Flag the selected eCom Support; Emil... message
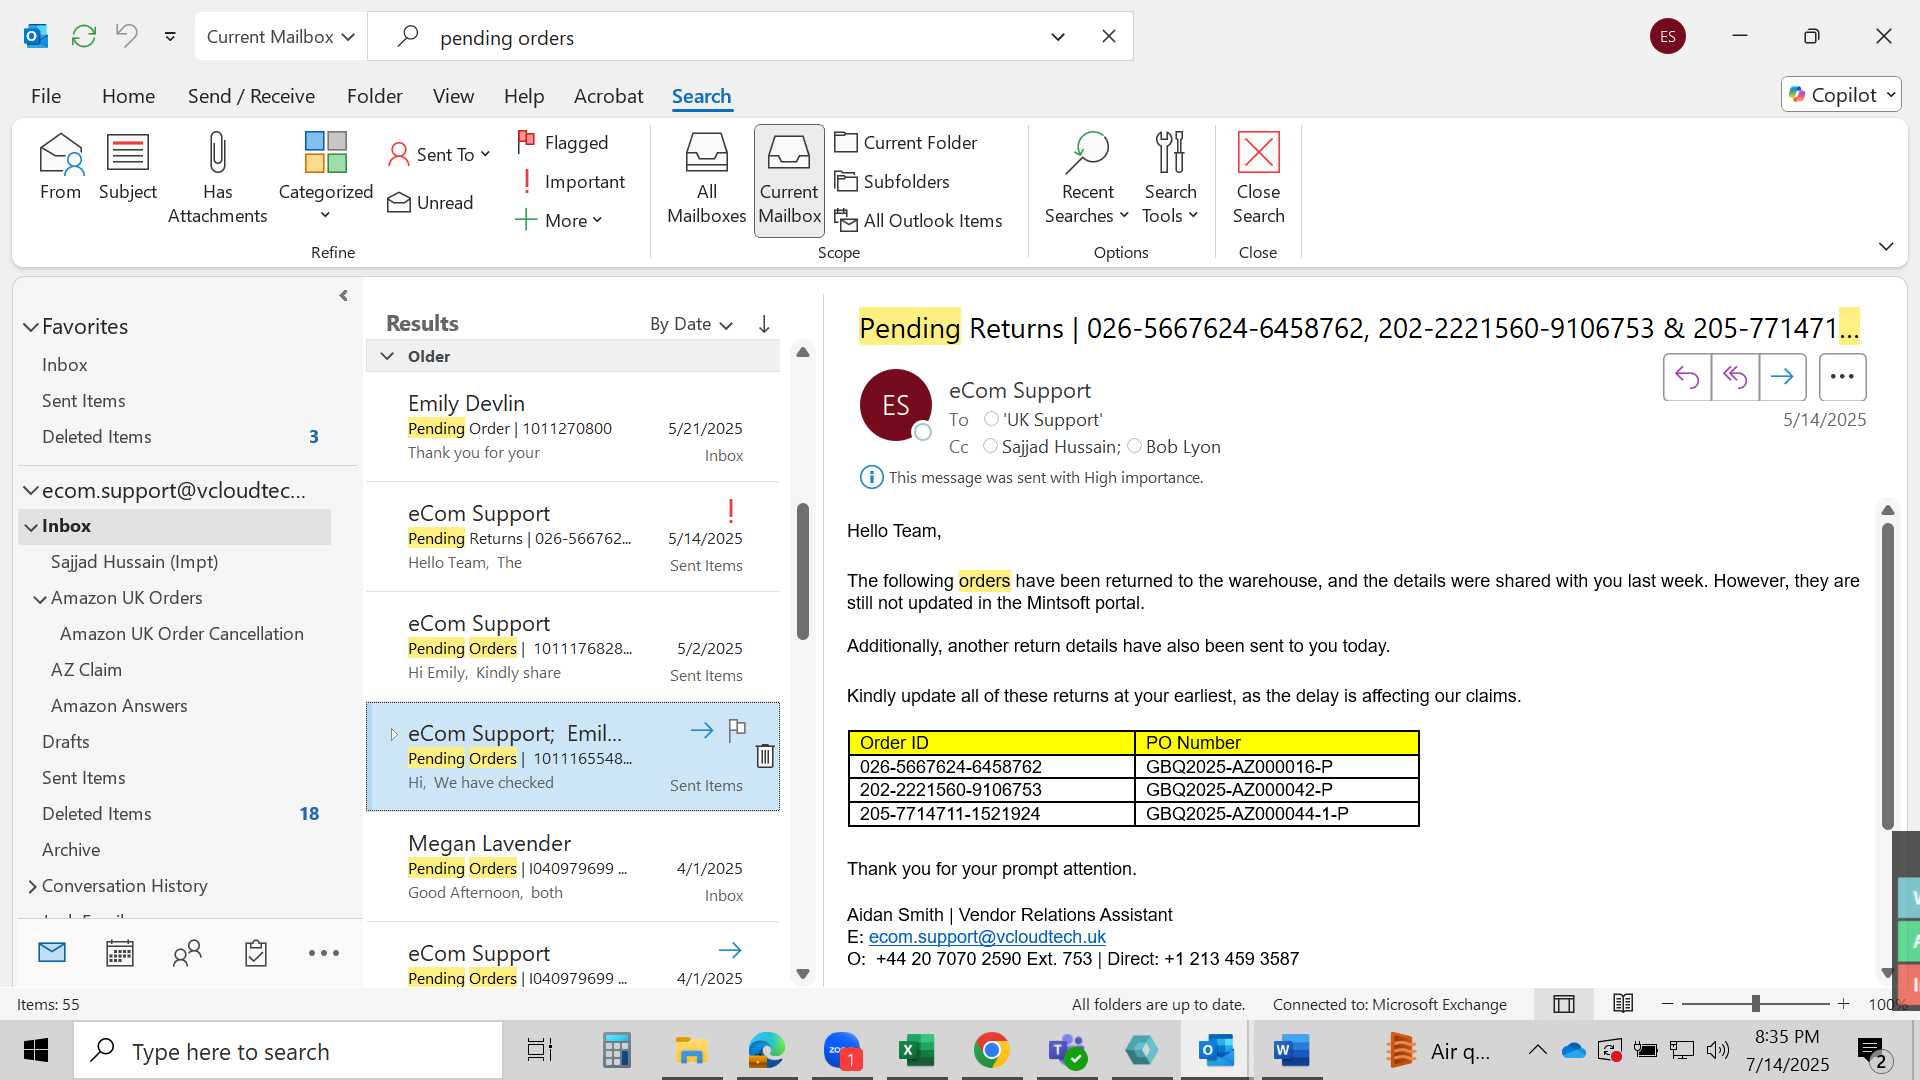Screen dimensions: 1920x1080 737,730
